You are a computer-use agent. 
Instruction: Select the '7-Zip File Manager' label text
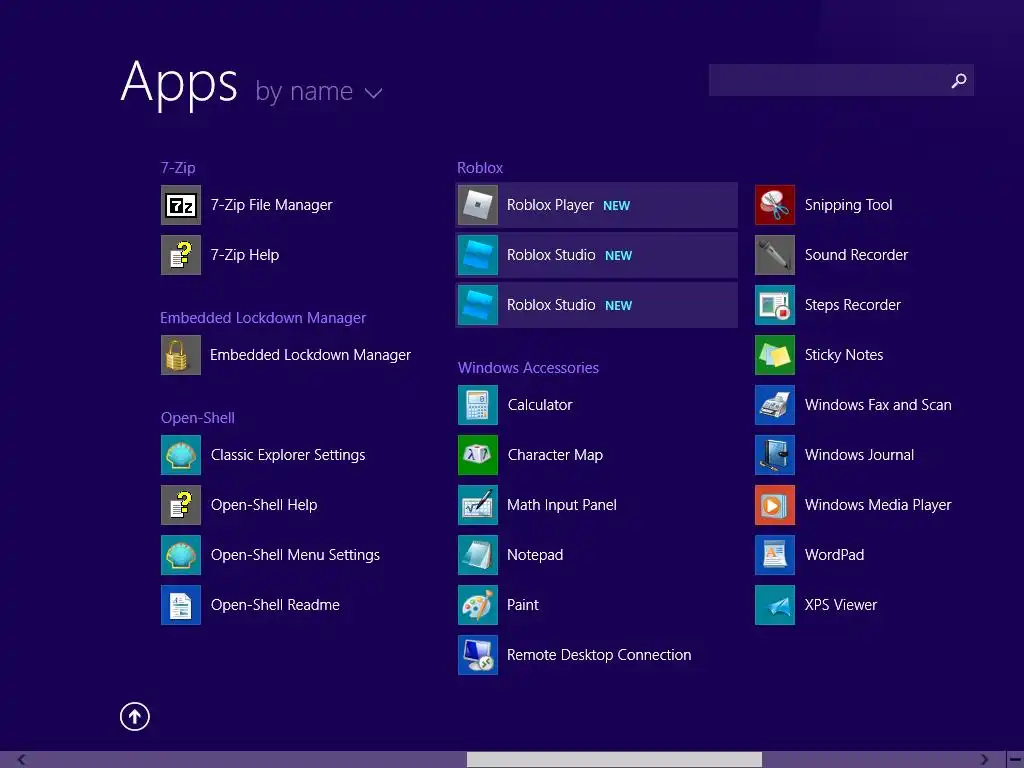click(x=271, y=205)
